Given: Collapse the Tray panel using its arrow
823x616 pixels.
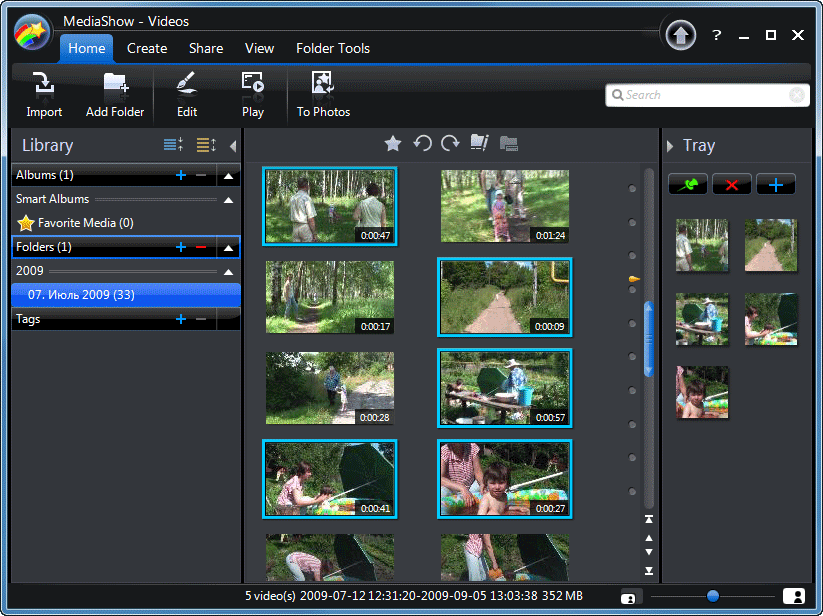Looking at the screenshot, I should [670, 146].
